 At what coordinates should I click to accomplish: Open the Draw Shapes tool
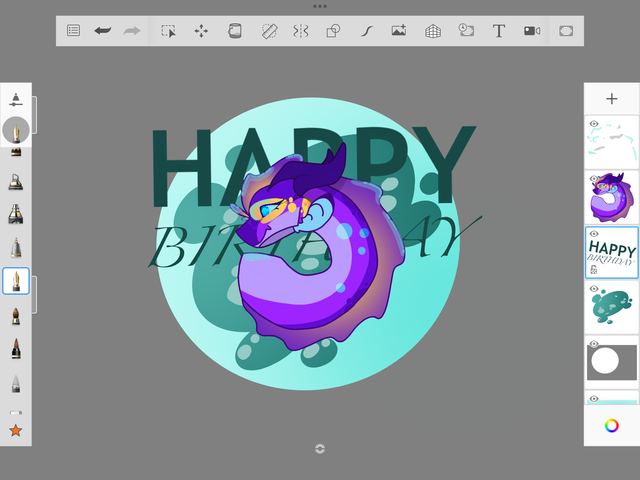pyautogui.click(x=333, y=31)
